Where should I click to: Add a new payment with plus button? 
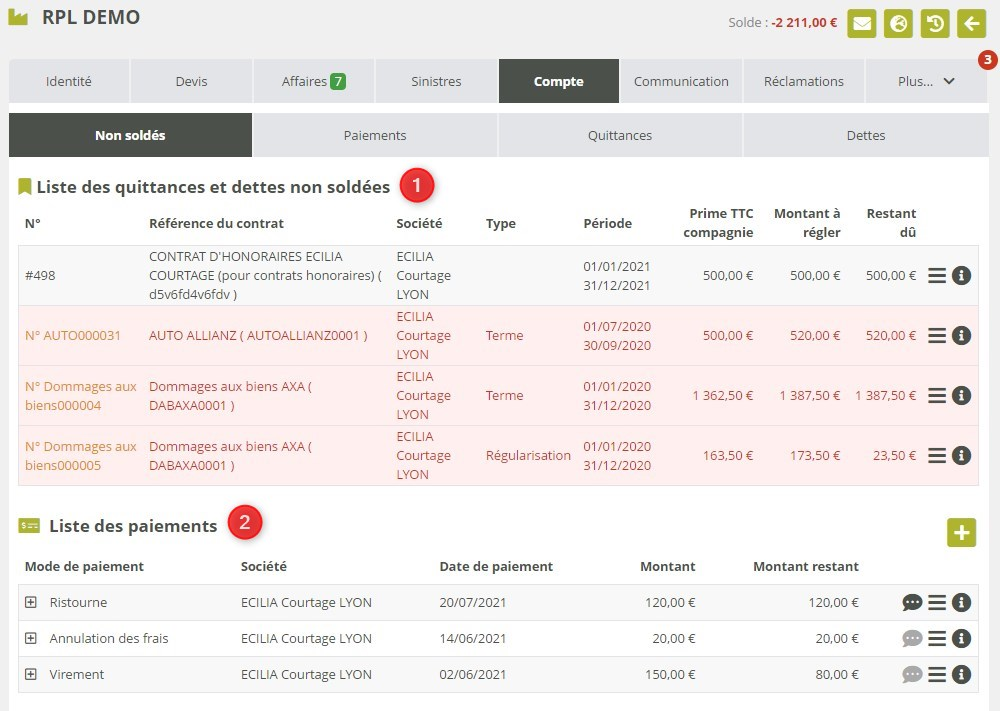[962, 532]
